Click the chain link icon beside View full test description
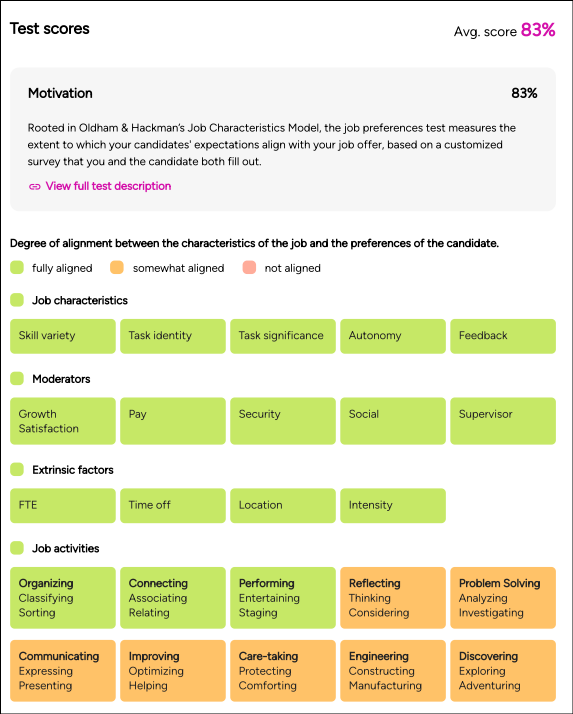573x714 pixels. tap(35, 187)
